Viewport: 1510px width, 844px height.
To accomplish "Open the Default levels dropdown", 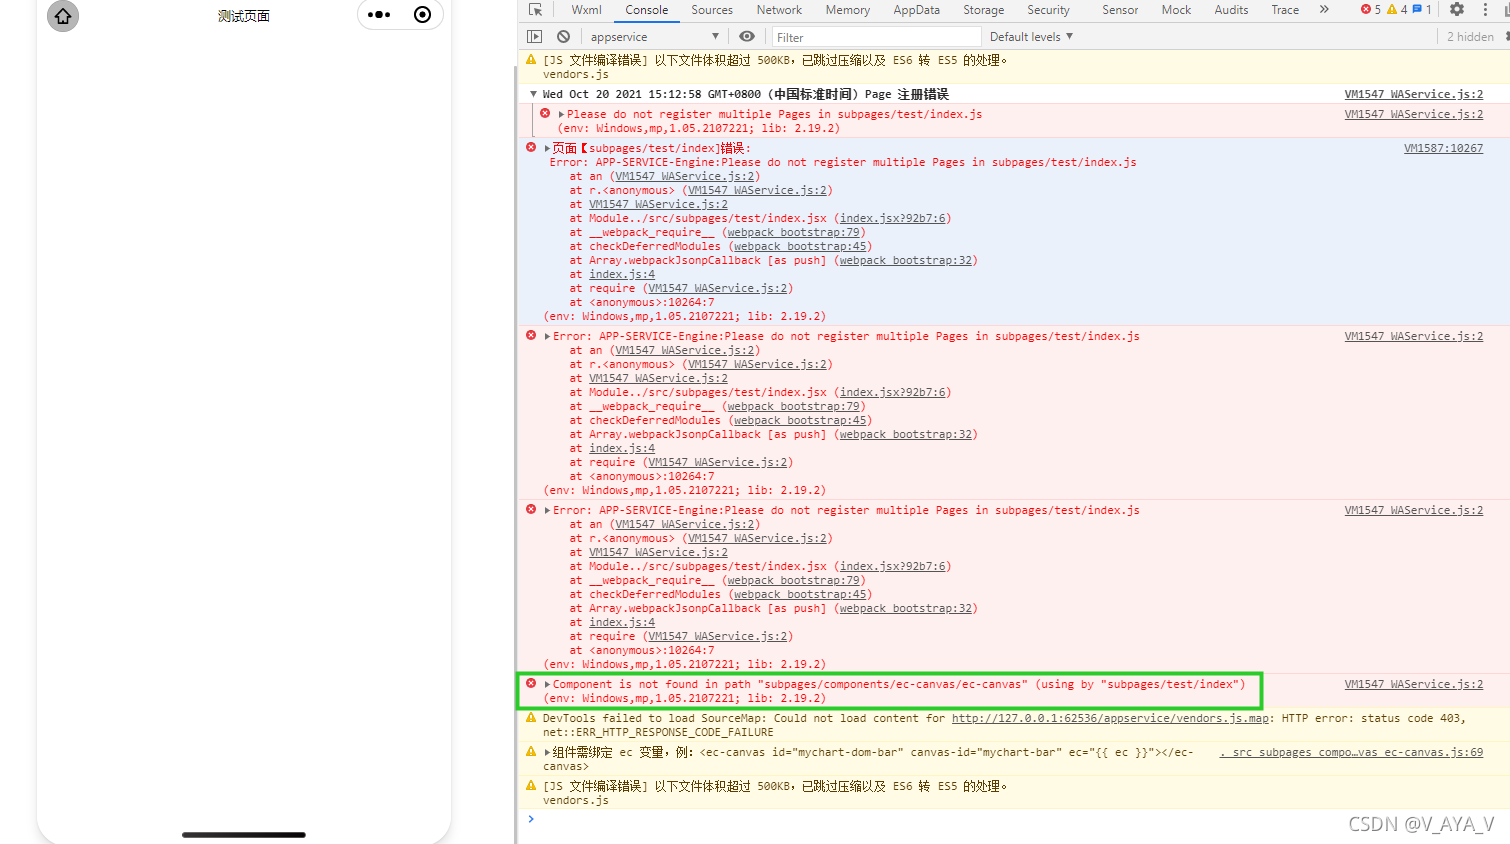I will click(1031, 37).
